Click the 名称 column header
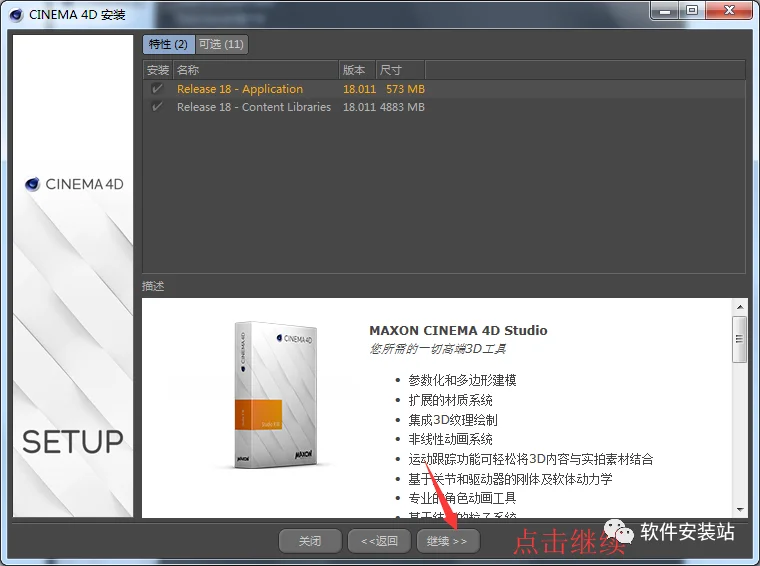This screenshot has height=566, width=760. click(255, 70)
